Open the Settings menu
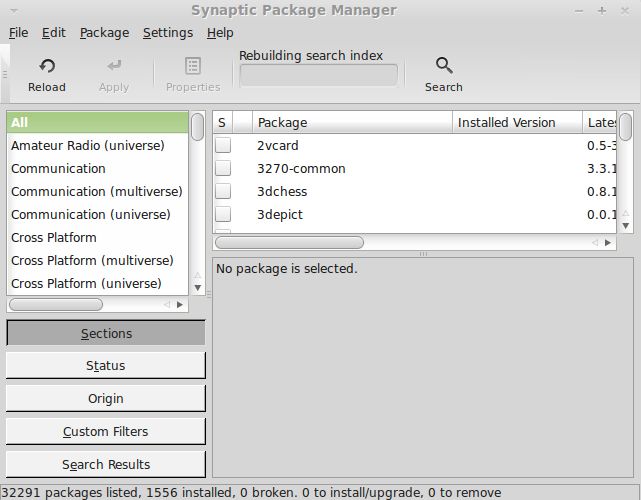 click(x=168, y=33)
